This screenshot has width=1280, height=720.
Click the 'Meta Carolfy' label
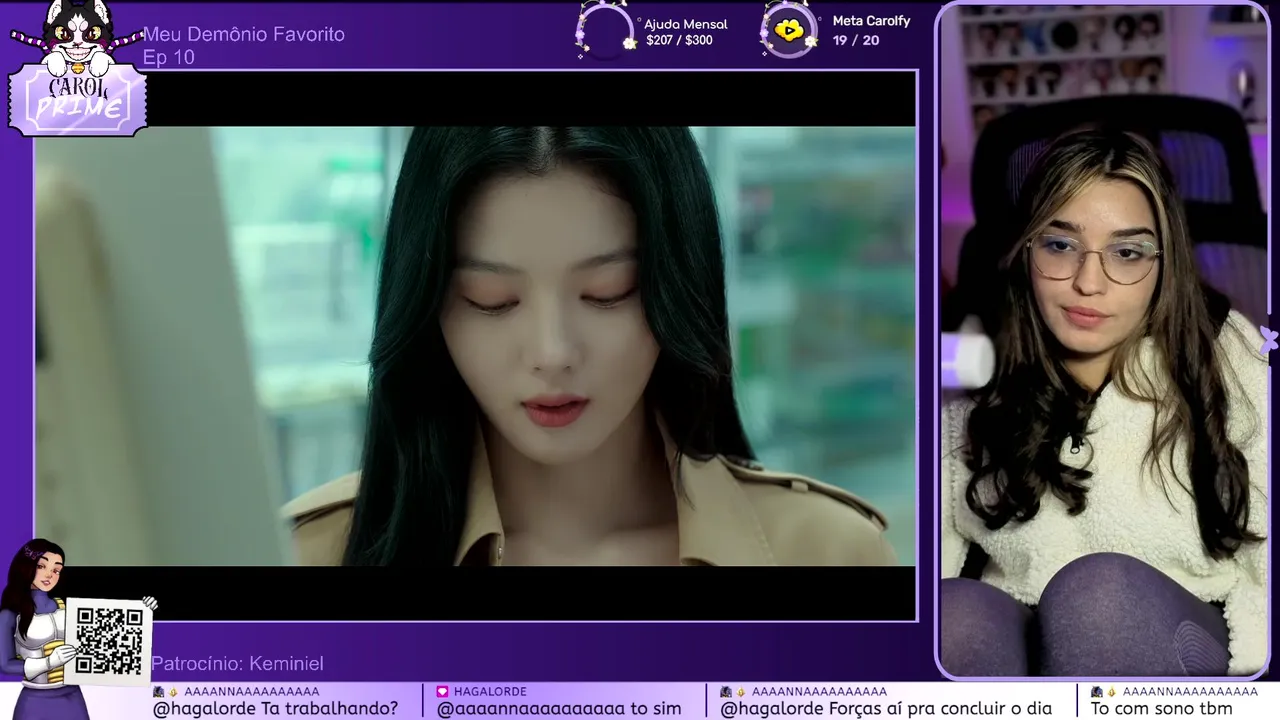[x=871, y=21]
